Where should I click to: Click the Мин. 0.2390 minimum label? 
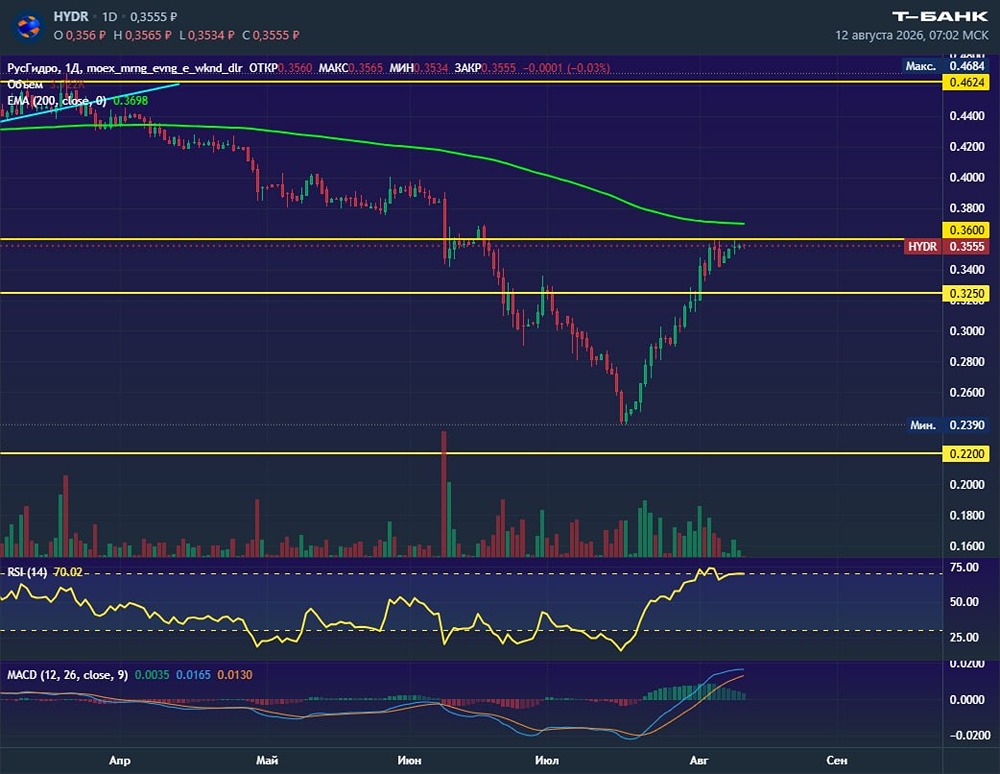[948, 425]
